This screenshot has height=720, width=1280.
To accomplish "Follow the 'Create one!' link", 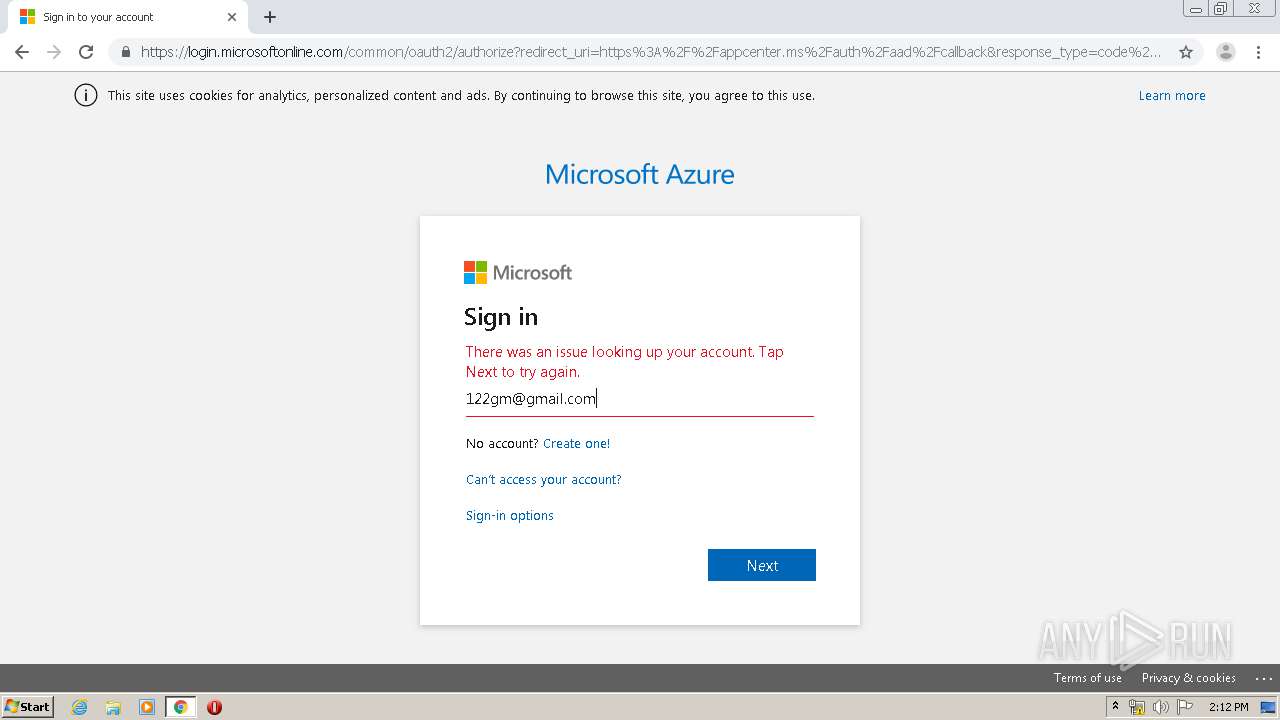I will (576, 444).
